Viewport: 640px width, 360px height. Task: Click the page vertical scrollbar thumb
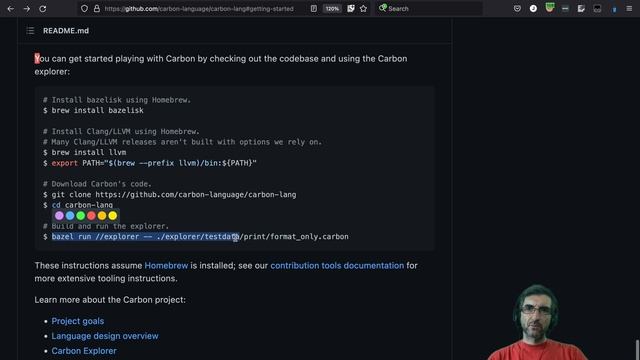point(637,349)
